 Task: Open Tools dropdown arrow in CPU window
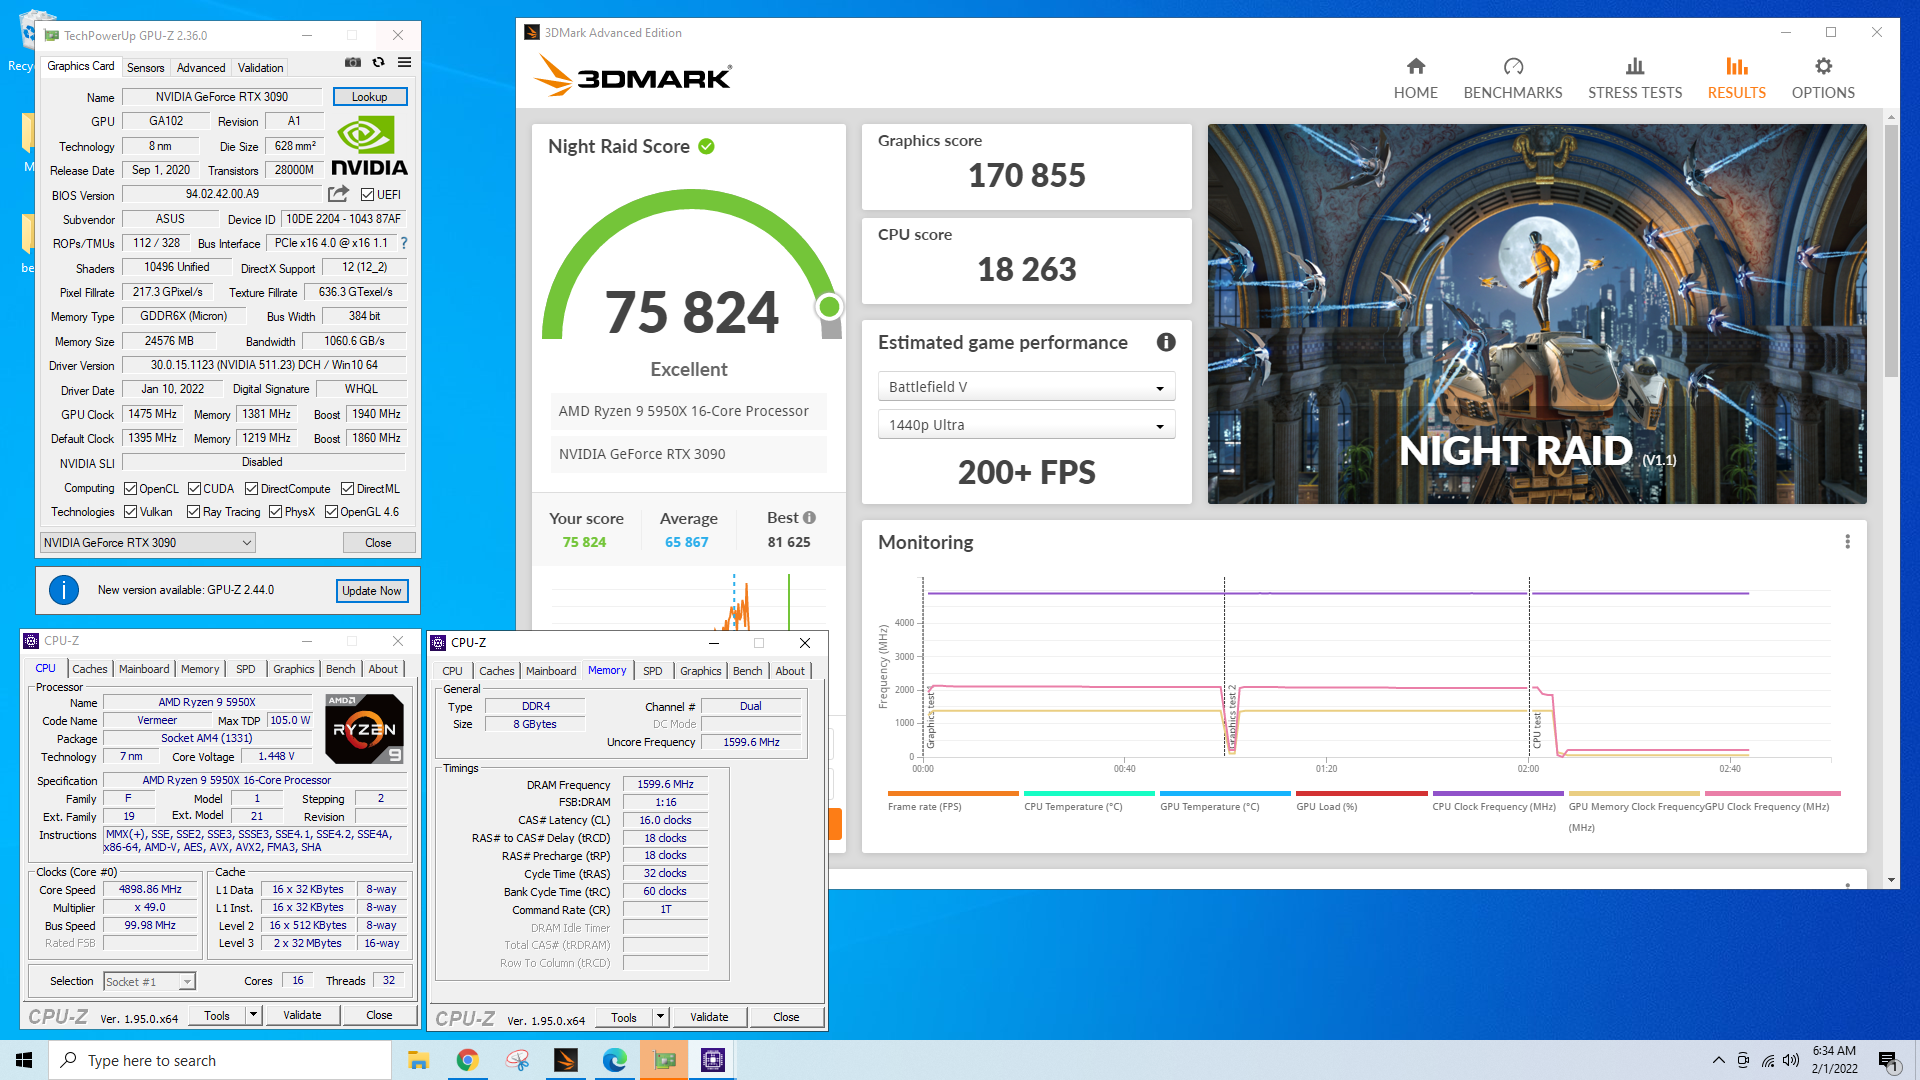click(x=253, y=1015)
